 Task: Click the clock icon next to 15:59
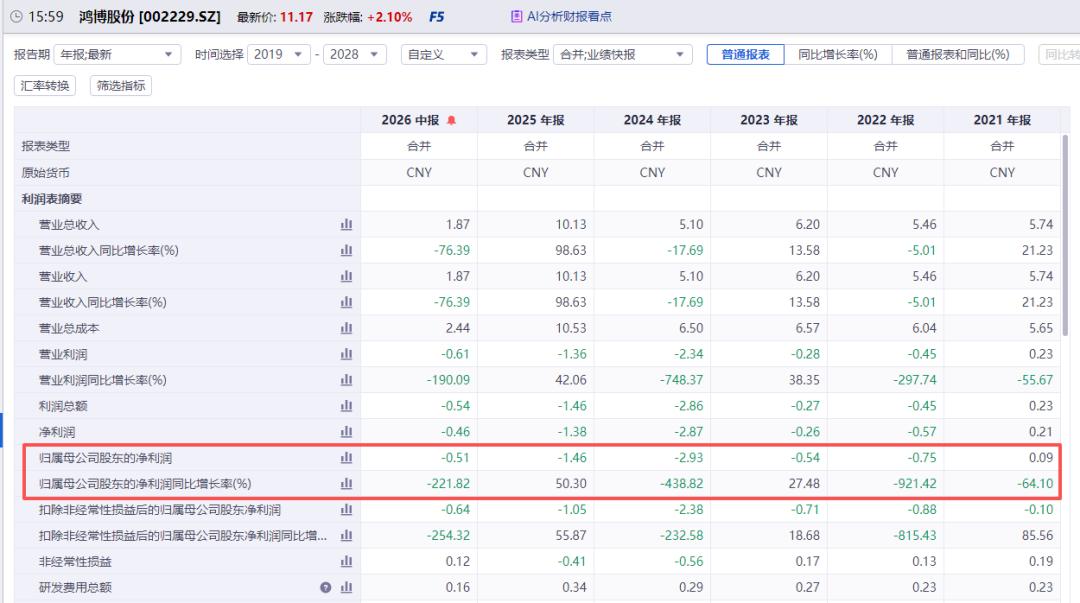click(x=16, y=17)
